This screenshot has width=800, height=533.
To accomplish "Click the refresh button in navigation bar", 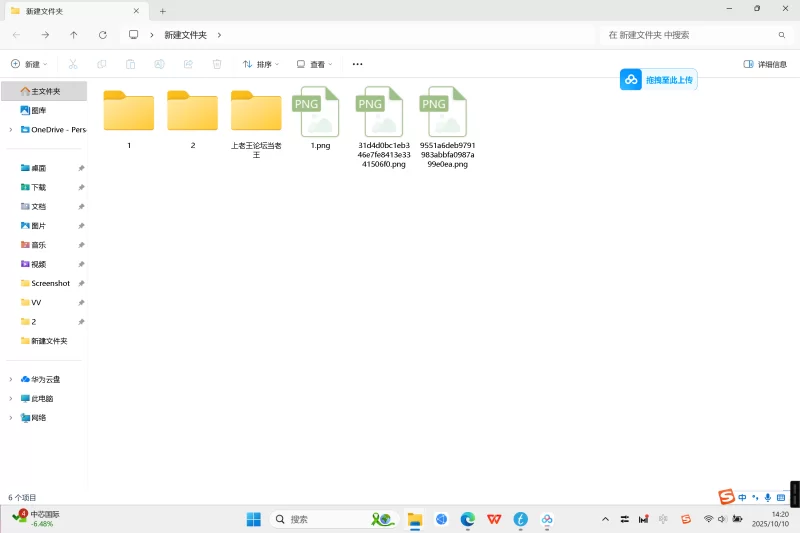I will click(102, 35).
